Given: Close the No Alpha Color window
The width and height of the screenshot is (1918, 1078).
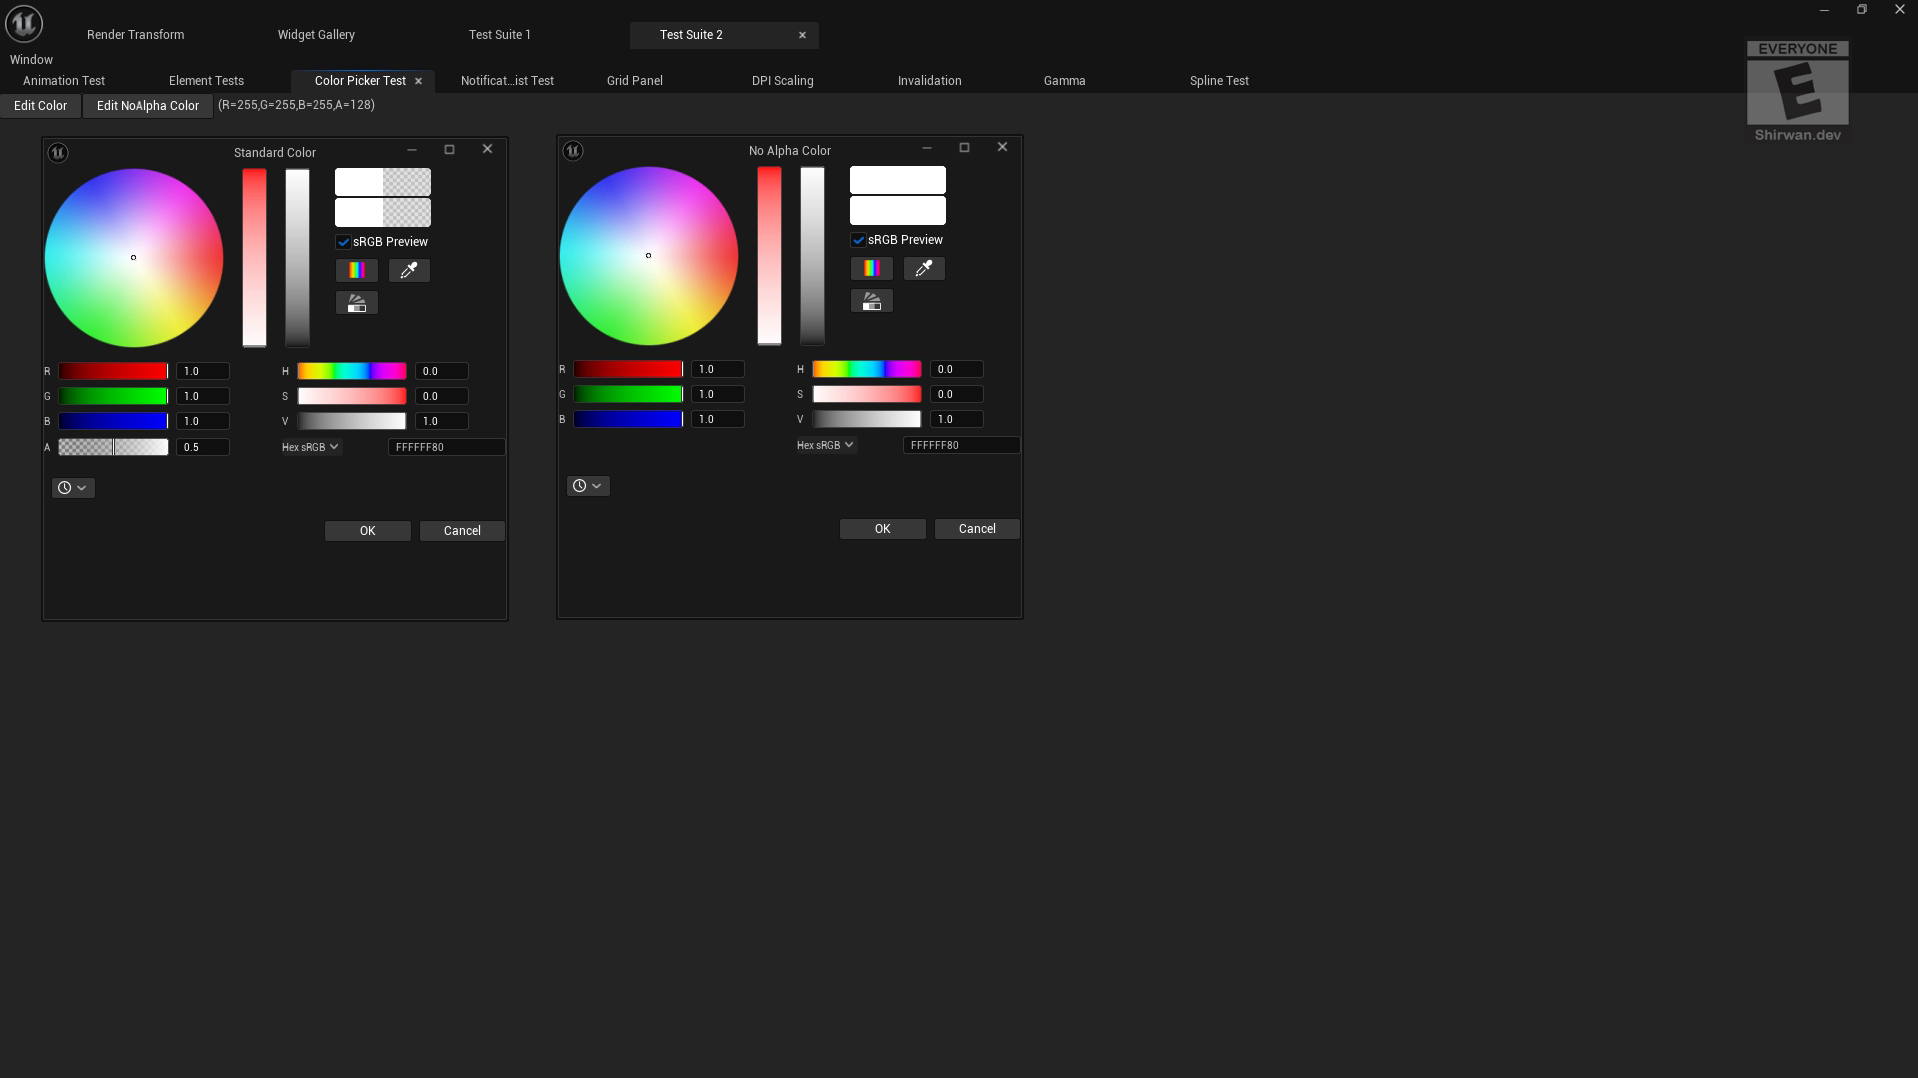Looking at the screenshot, I should 1002,147.
